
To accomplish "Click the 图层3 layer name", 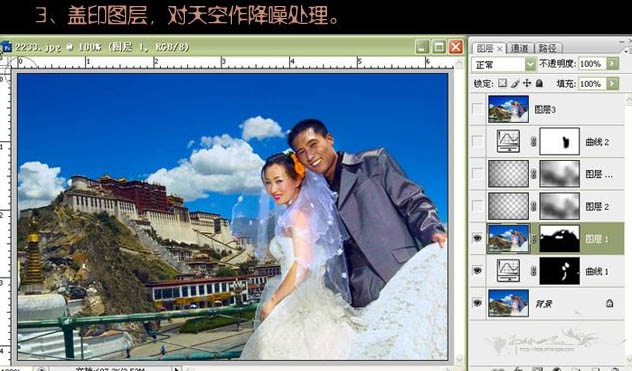I will [545, 109].
